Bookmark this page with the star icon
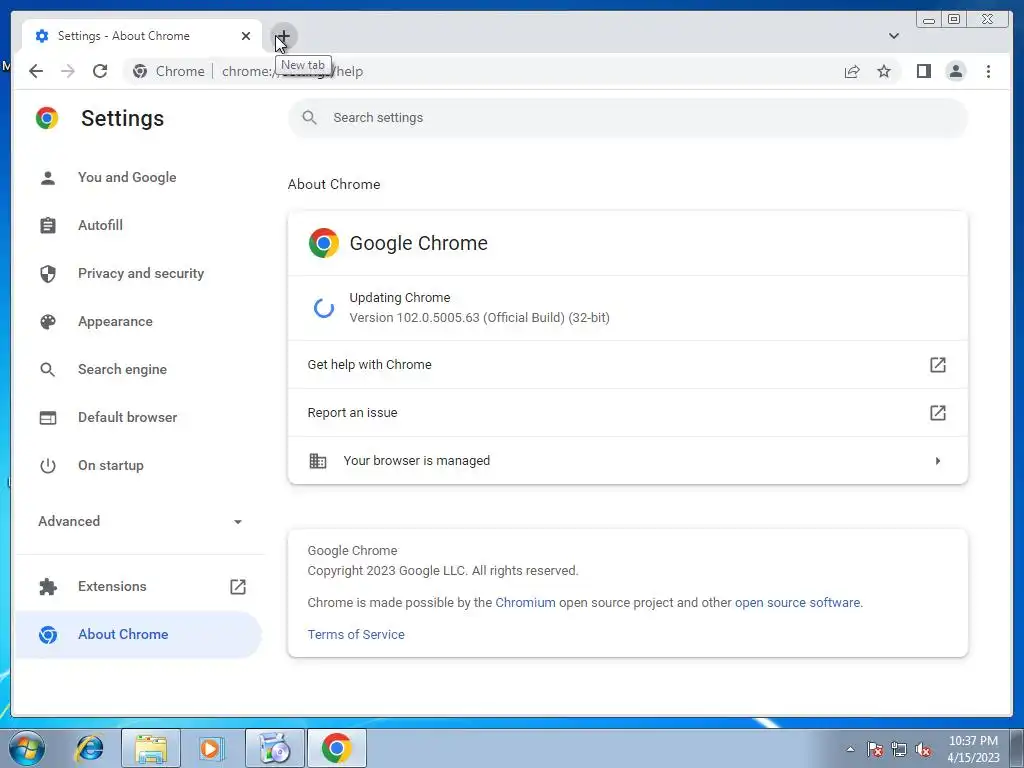Viewport: 1024px width, 768px height. tap(884, 71)
